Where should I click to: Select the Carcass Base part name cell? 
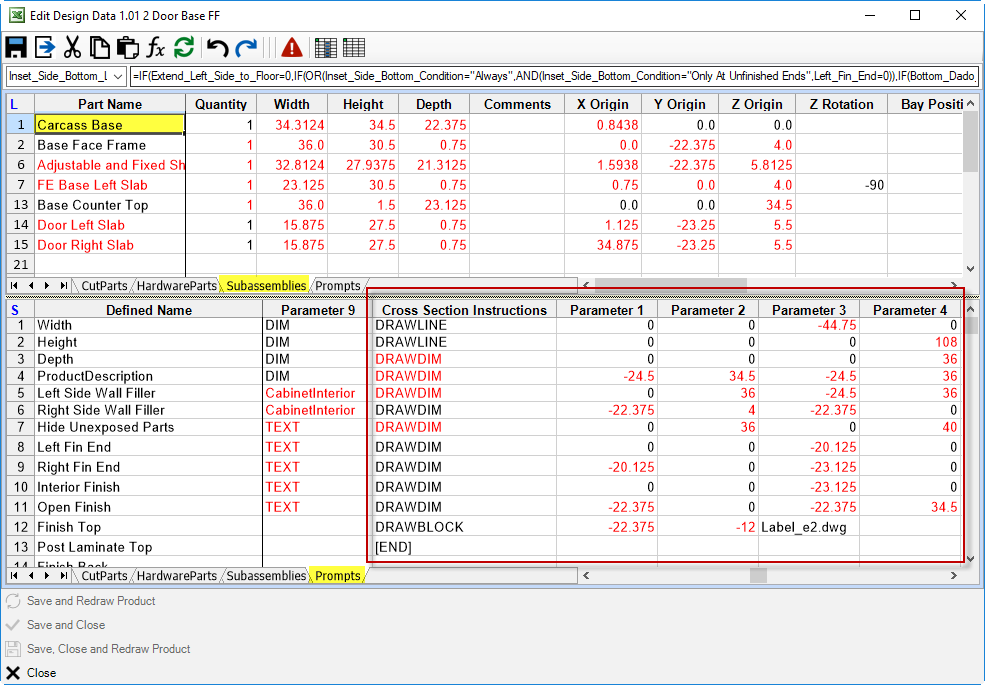pyautogui.click(x=110, y=124)
